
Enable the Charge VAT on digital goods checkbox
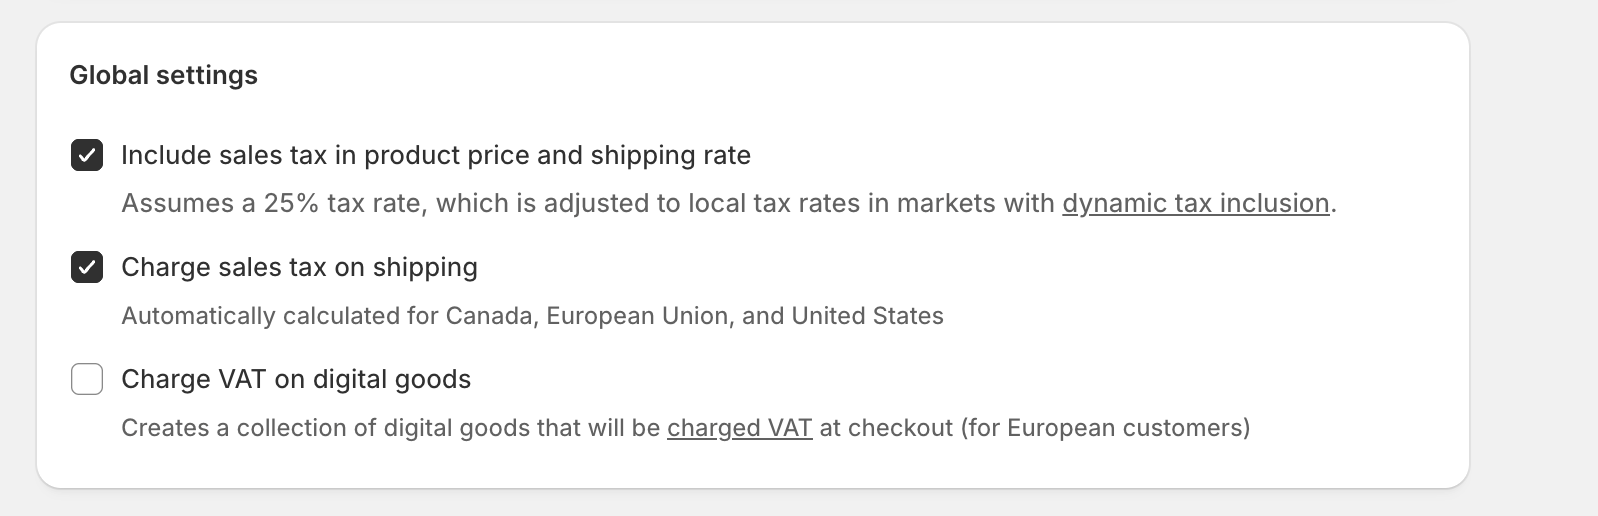point(87,380)
